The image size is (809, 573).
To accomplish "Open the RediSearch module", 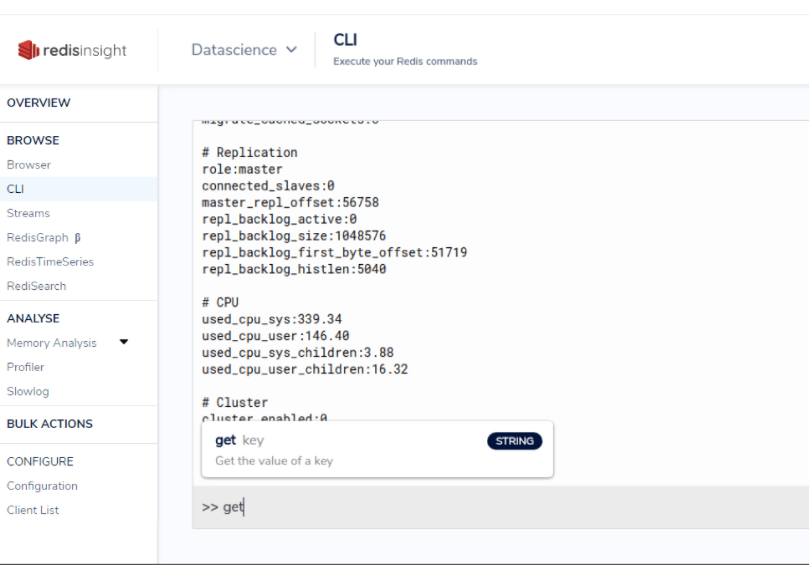I will point(36,286).
